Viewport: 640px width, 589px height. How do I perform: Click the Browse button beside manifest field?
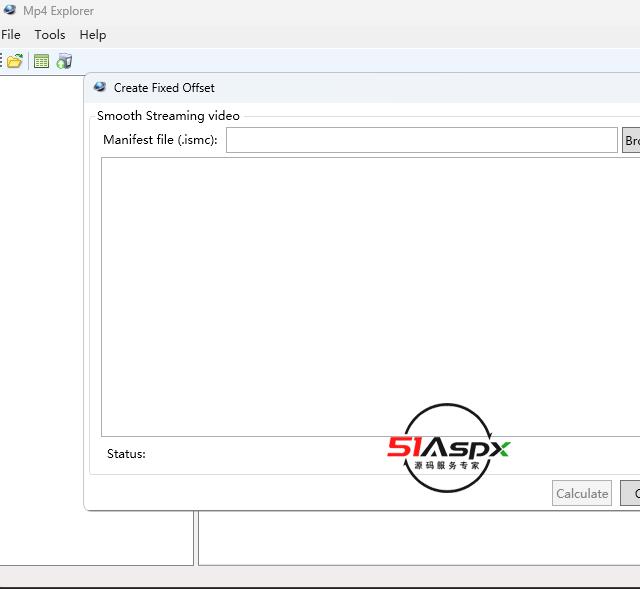click(631, 140)
